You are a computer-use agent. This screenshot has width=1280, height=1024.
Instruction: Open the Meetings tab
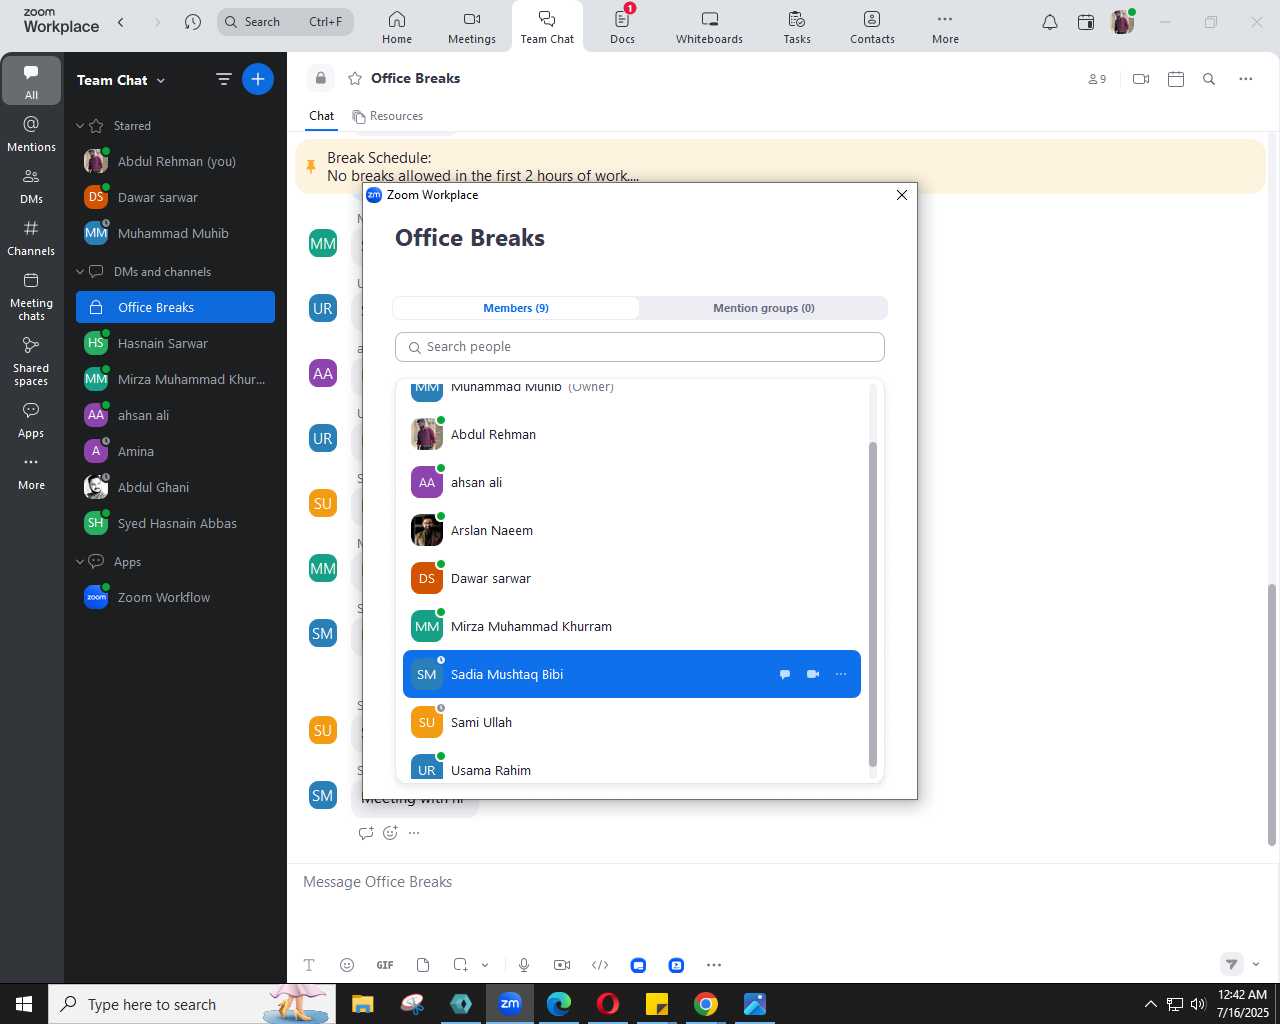coord(472,27)
